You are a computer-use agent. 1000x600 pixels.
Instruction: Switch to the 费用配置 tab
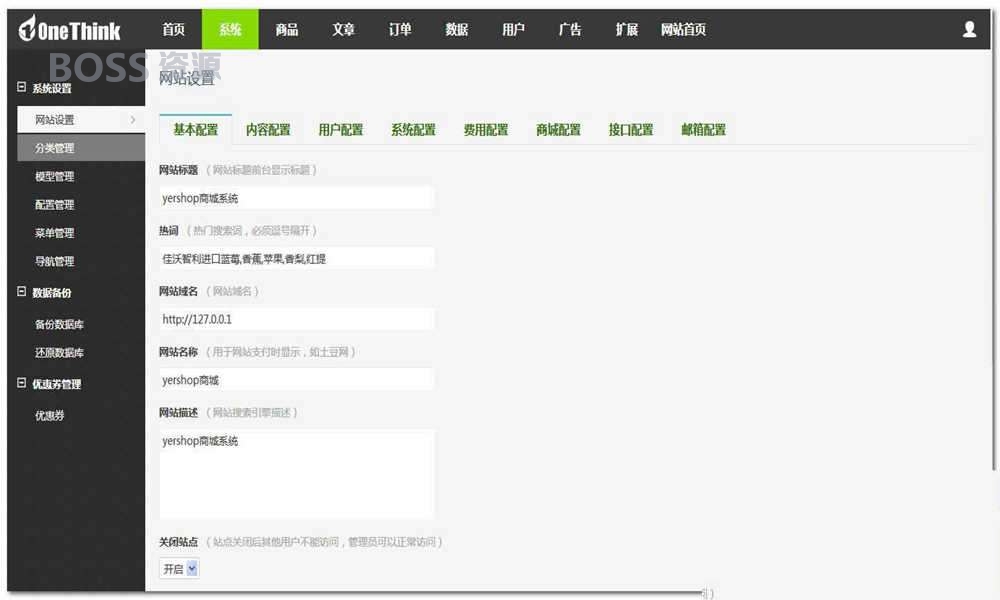point(486,129)
